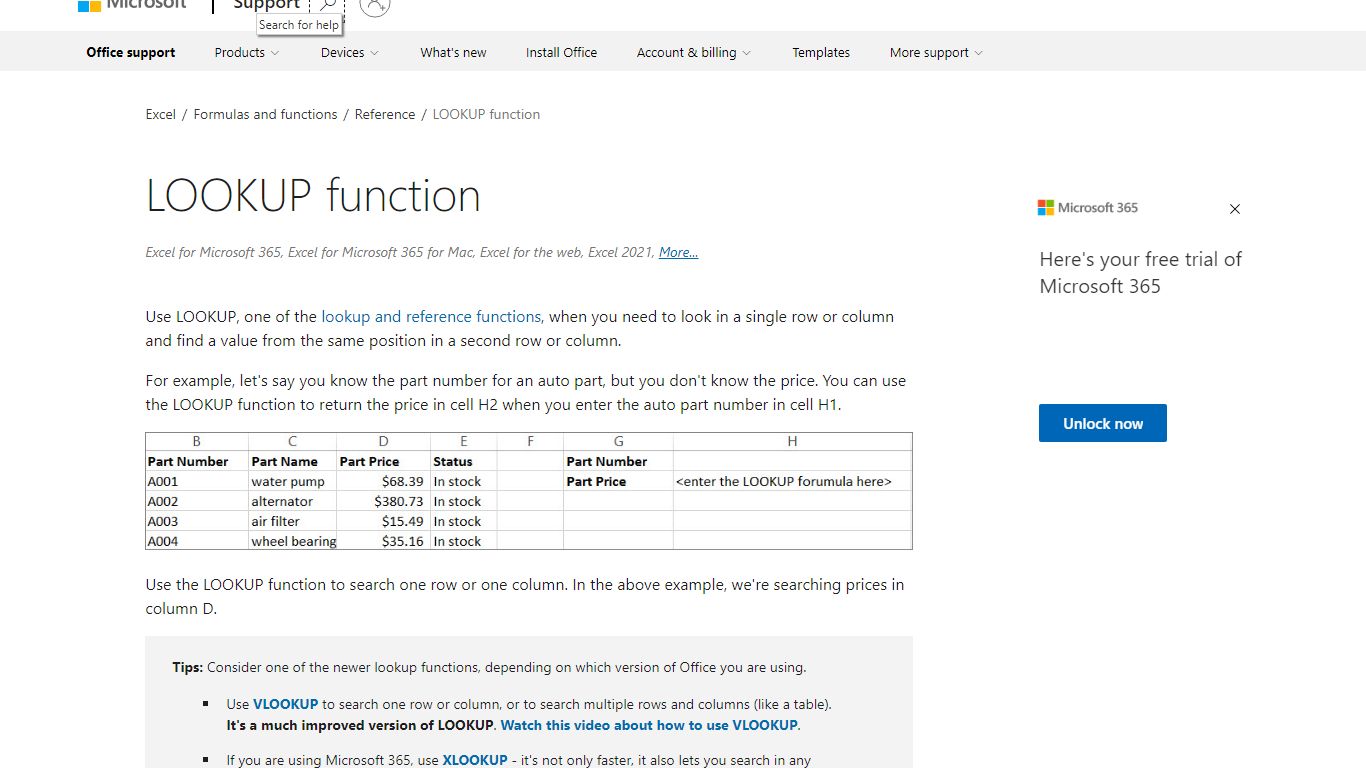Go to Office support home

coord(131,53)
